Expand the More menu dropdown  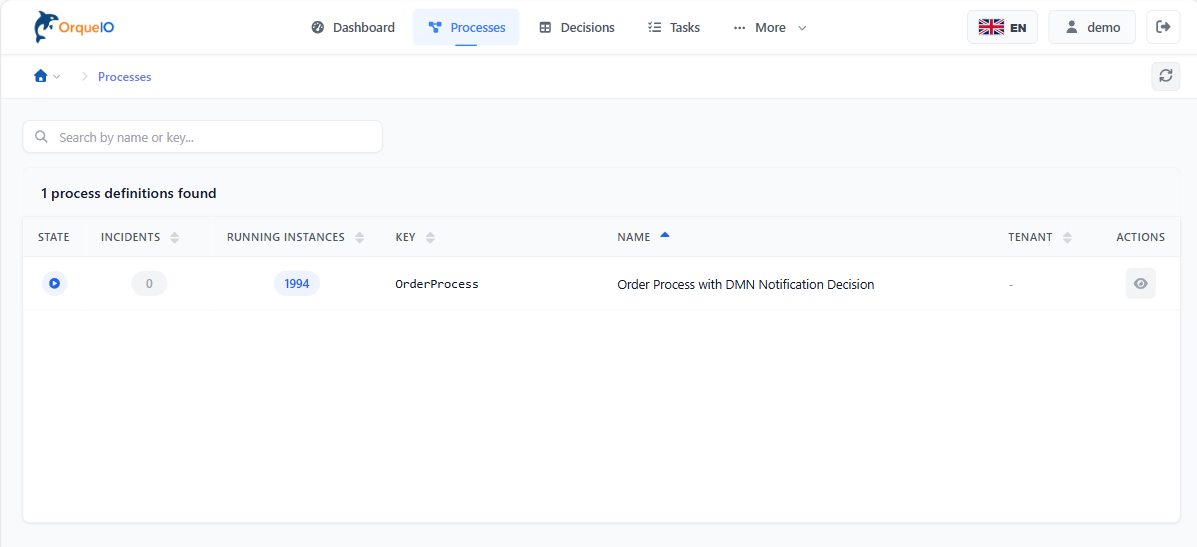coord(770,27)
